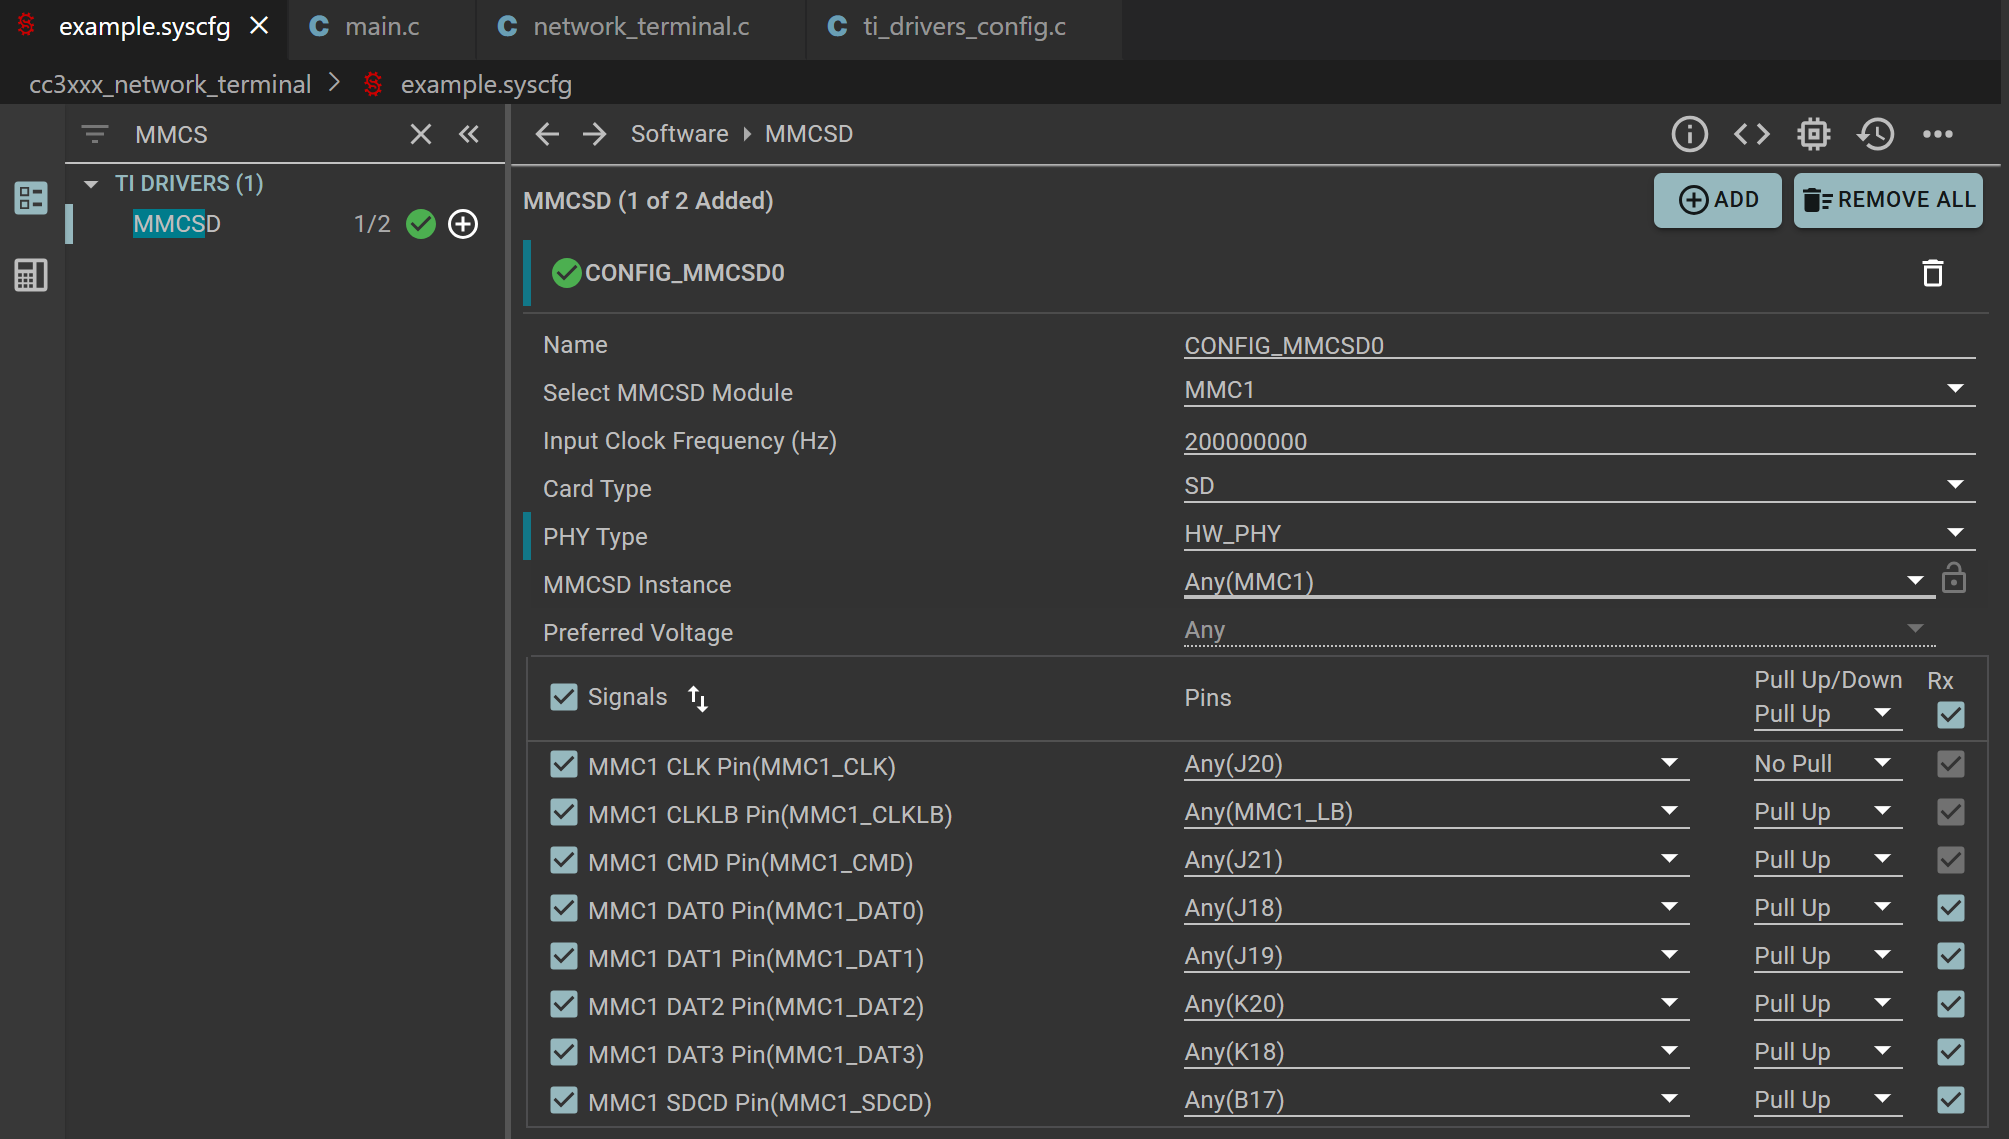Collapse the side panel with double chevron

[x=469, y=134]
